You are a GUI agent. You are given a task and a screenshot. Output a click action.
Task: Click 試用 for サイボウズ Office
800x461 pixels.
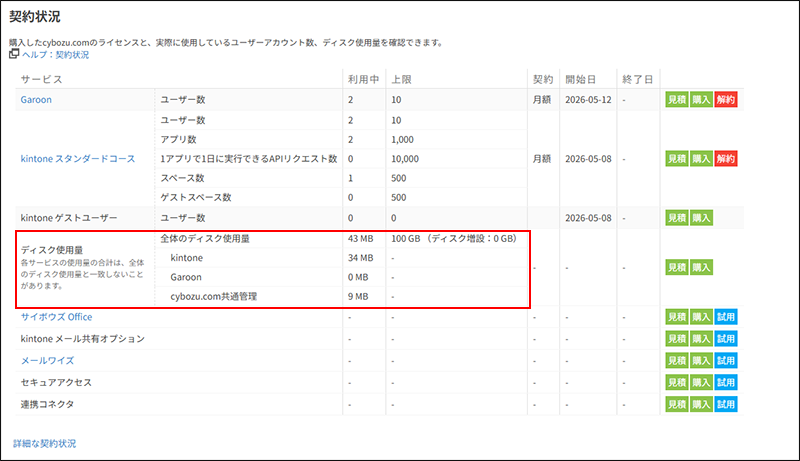(726, 317)
